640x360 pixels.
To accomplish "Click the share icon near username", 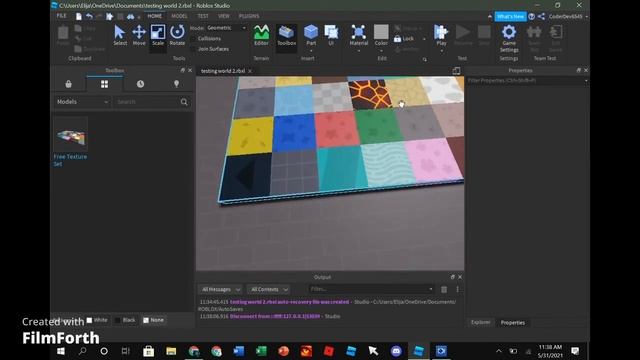I will click(x=541, y=16).
